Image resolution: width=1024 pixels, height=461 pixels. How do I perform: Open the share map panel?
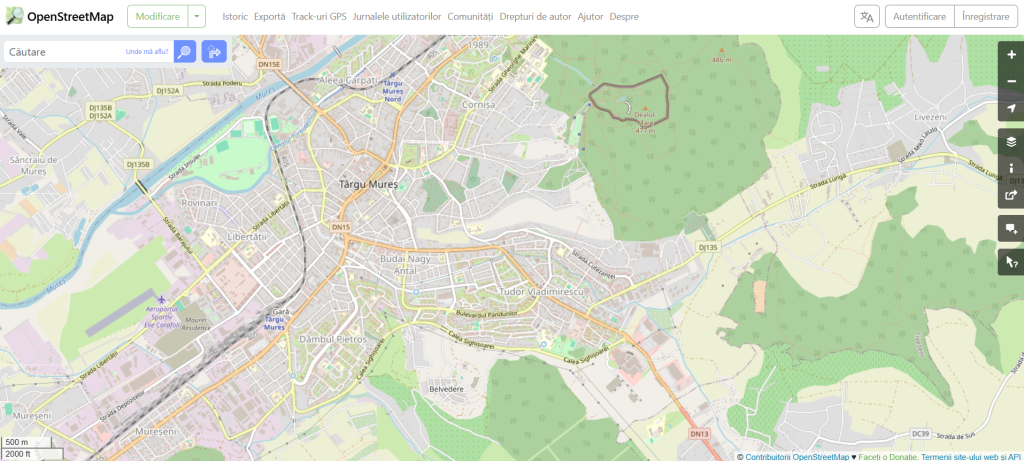click(x=1011, y=195)
